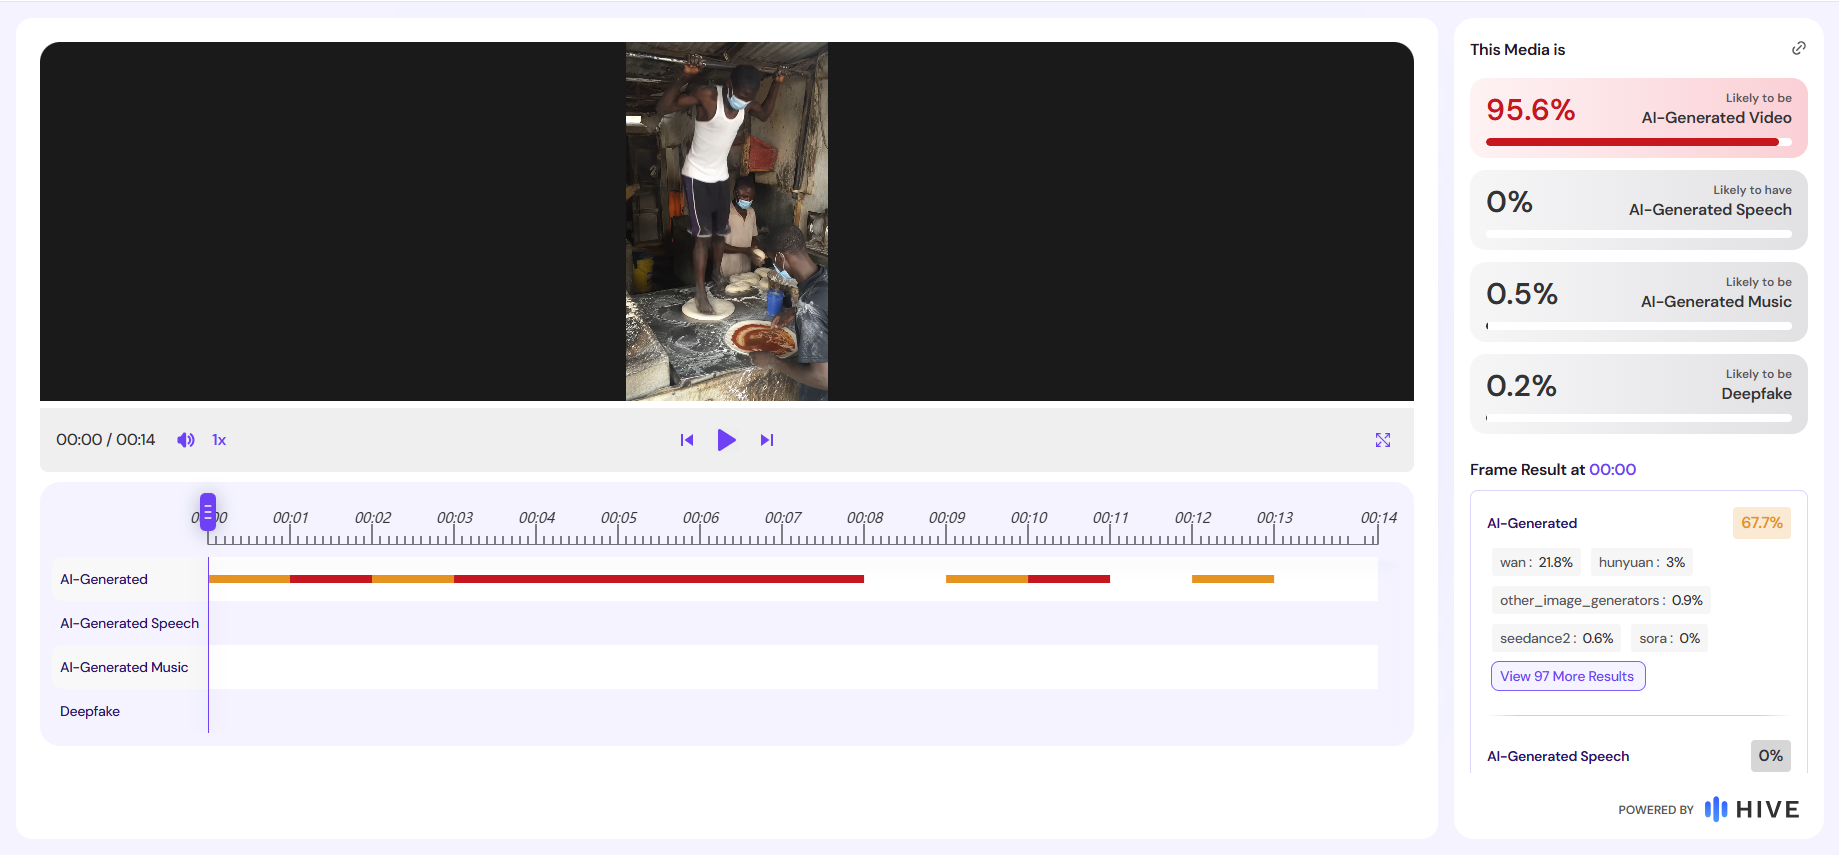
Task: Click the orange AI-Generated segment near 00:12
Action: coord(1233,579)
